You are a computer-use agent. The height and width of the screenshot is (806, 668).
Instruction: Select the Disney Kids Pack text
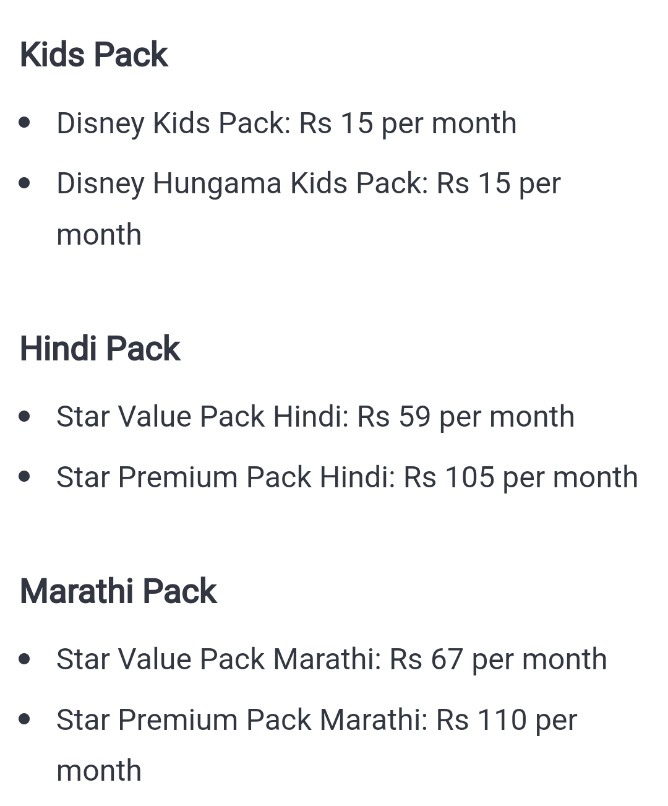172,124
